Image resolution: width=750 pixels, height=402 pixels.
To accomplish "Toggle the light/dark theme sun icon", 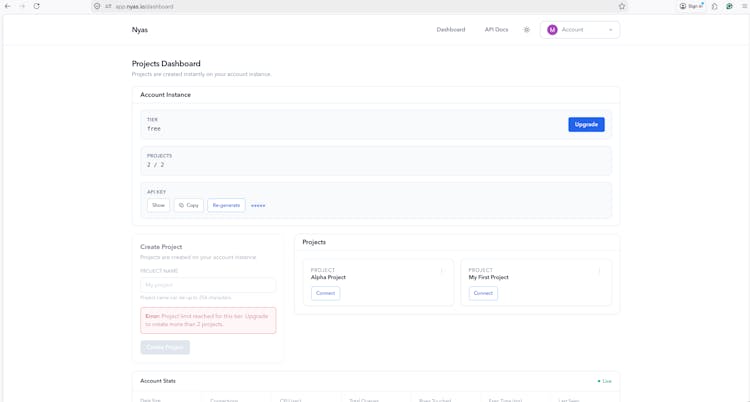I will point(527,30).
